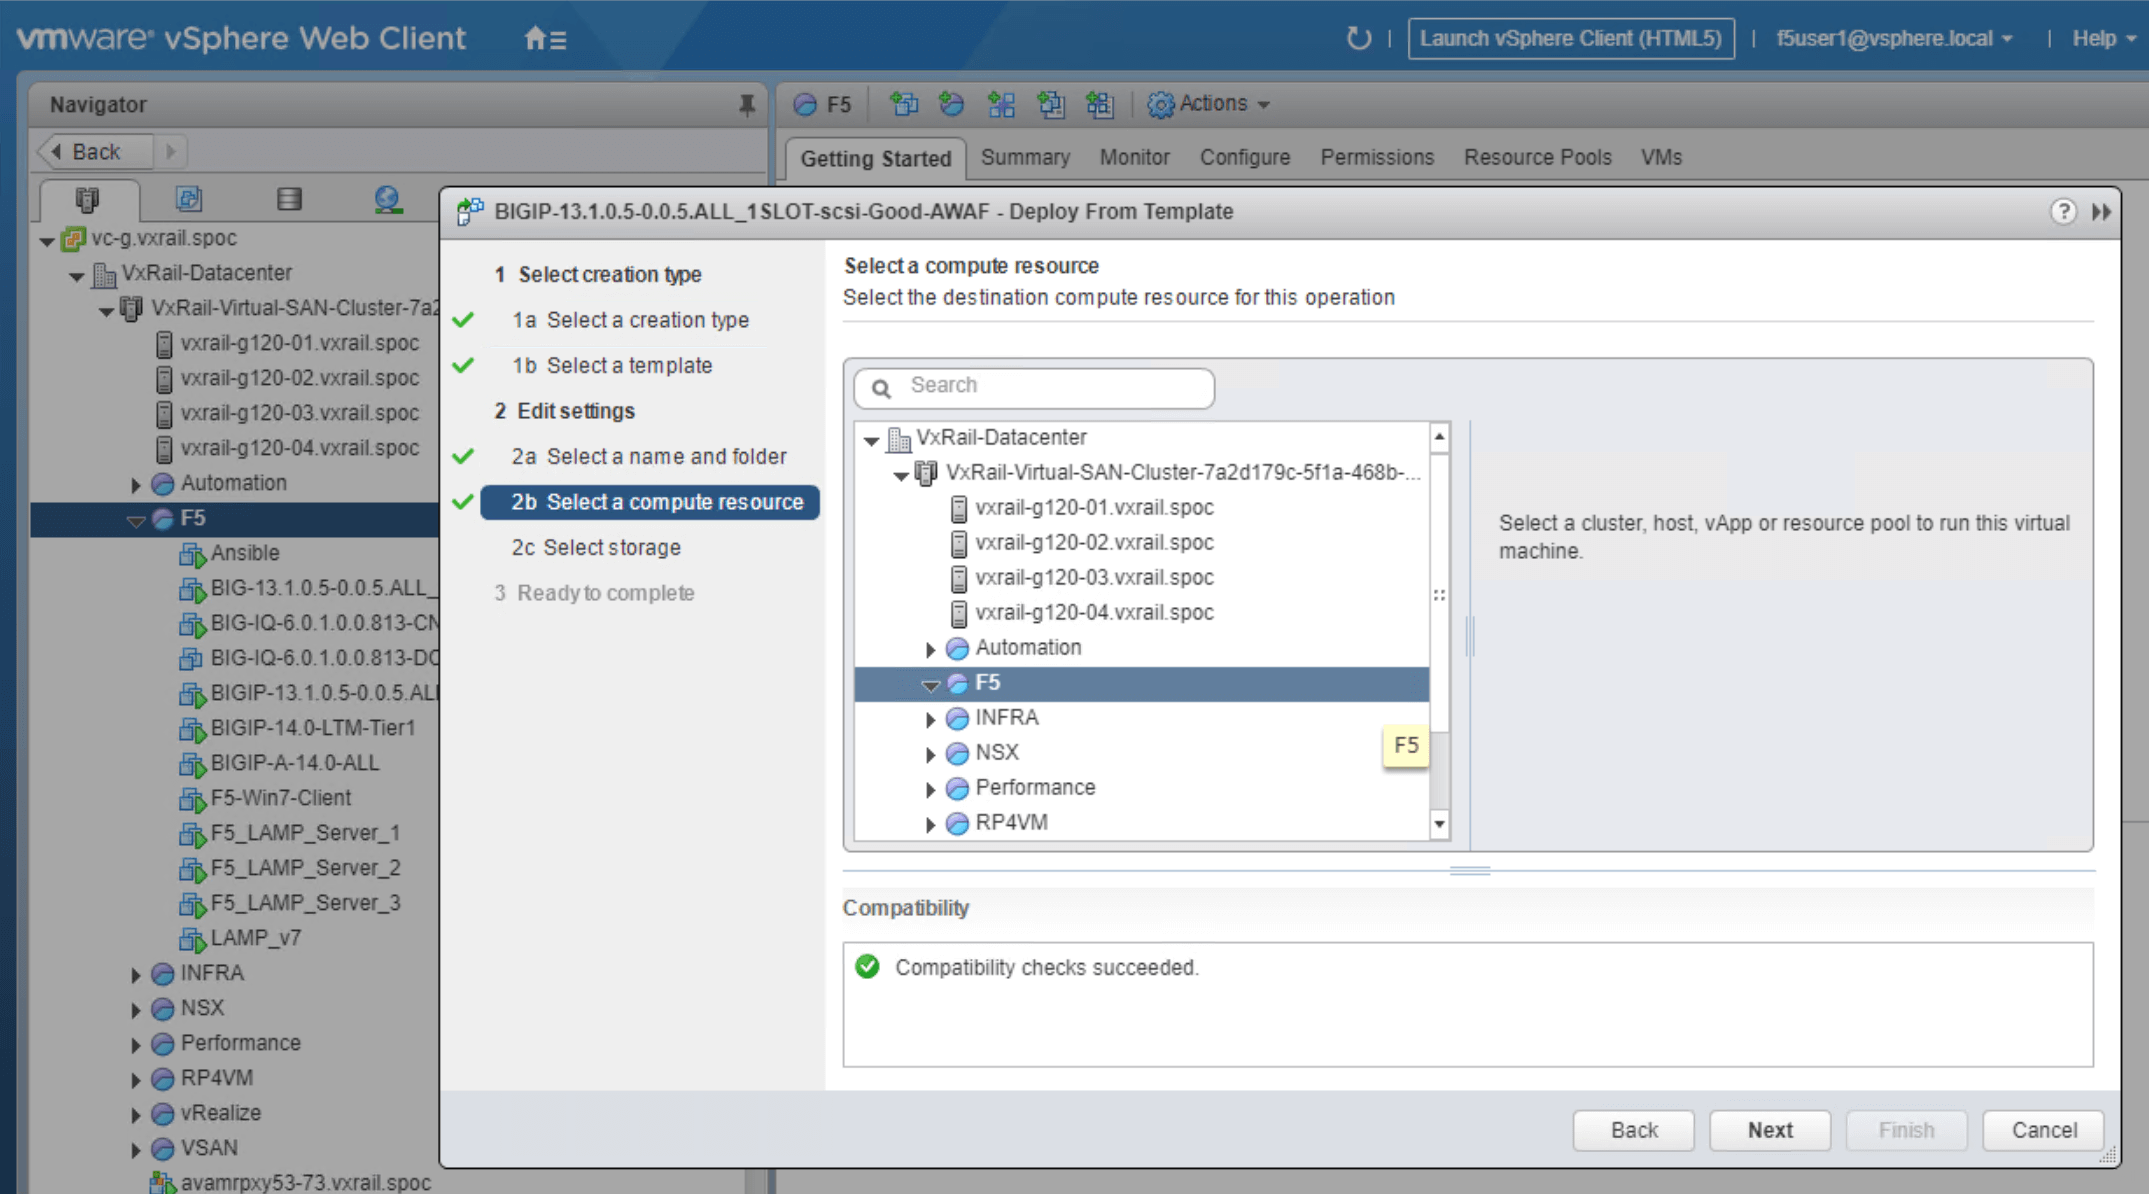Click the Navigator pin icon
The height and width of the screenshot is (1194, 2149).
pyautogui.click(x=747, y=106)
